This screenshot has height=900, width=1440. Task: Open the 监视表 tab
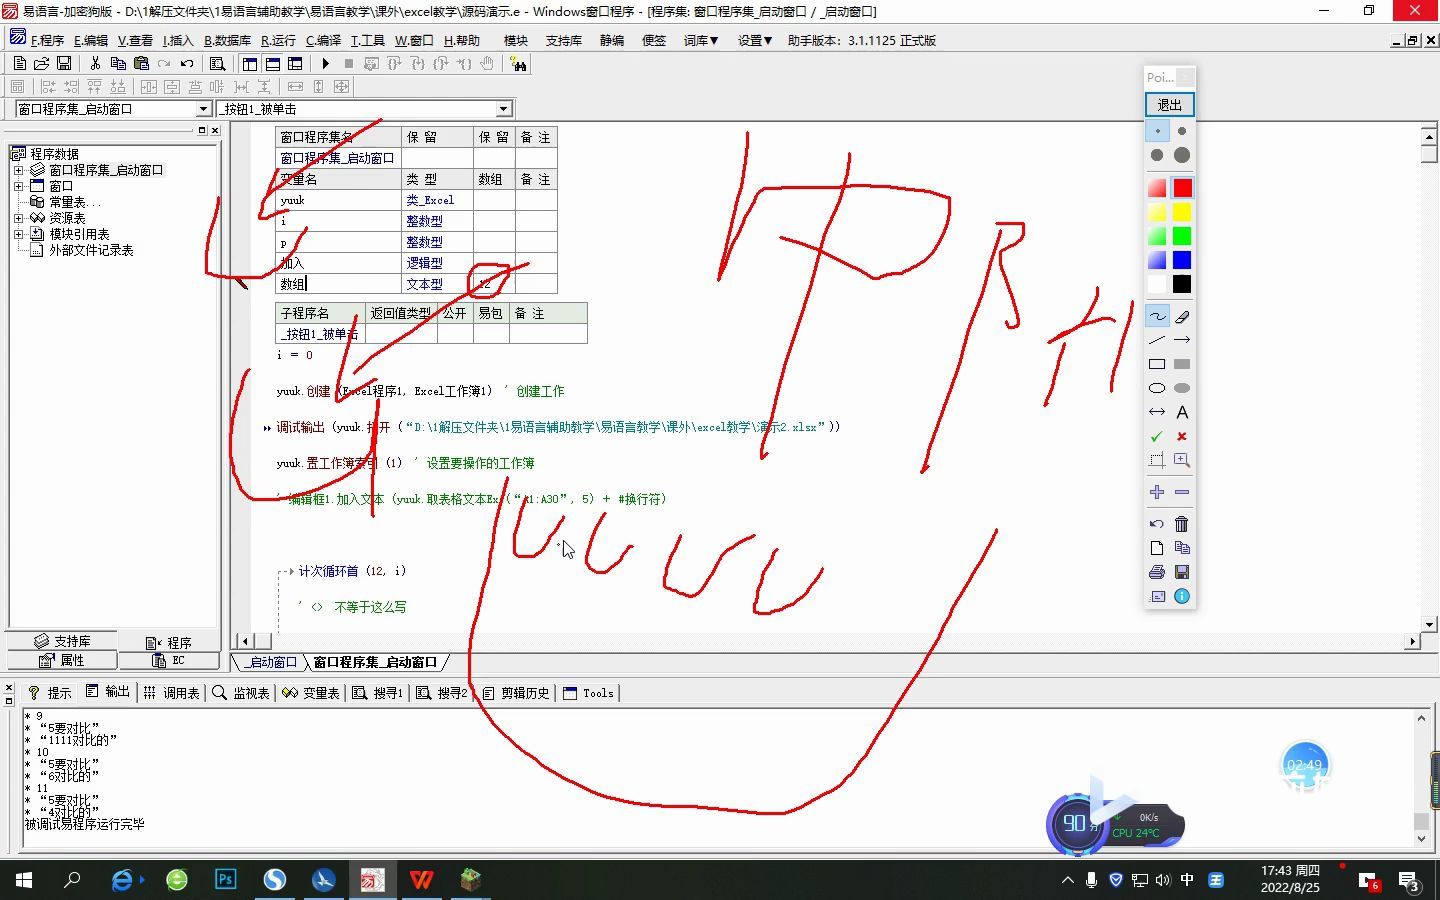point(240,693)
